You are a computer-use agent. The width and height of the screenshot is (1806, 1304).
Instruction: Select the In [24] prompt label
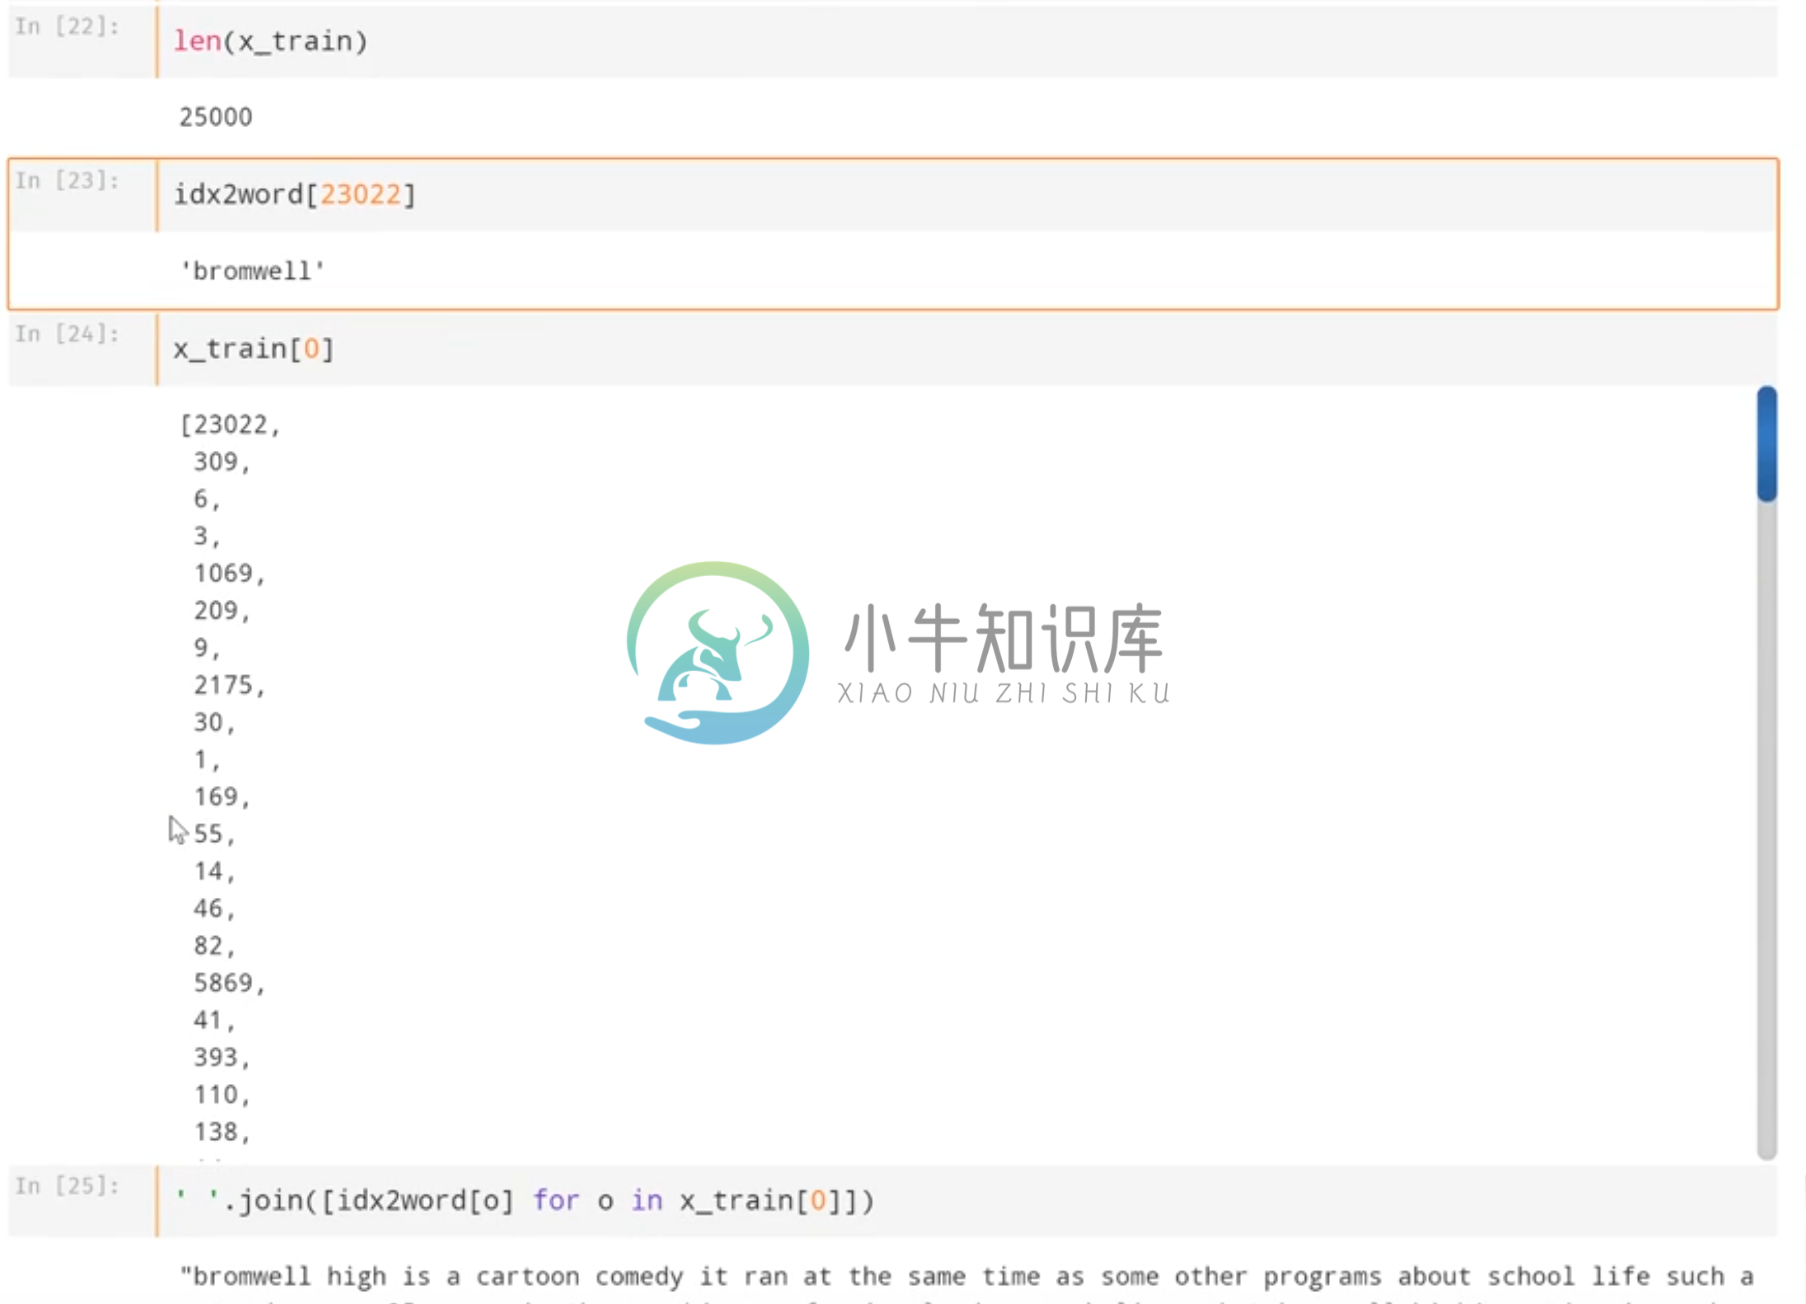point(67,334)
